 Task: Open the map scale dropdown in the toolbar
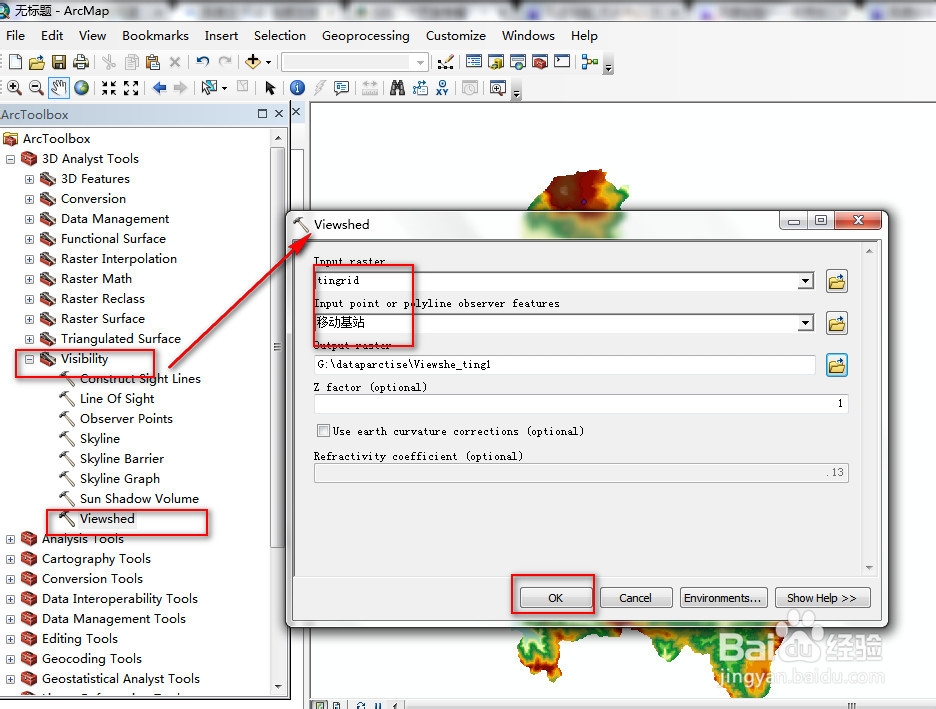pyautogui.click(x=420, y=62)
